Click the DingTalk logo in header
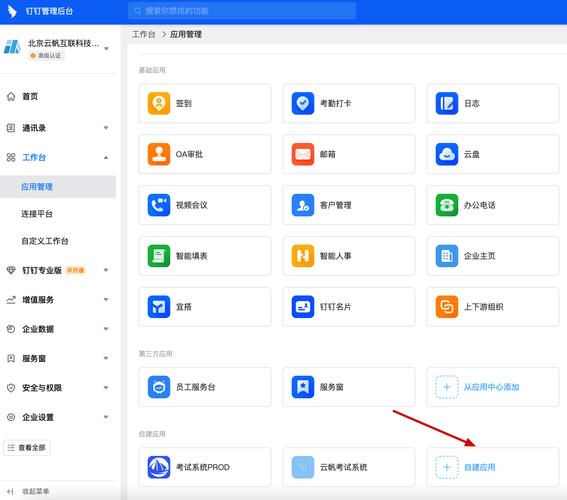This screenshot has width=567, height=500. [x=12, y=11]
